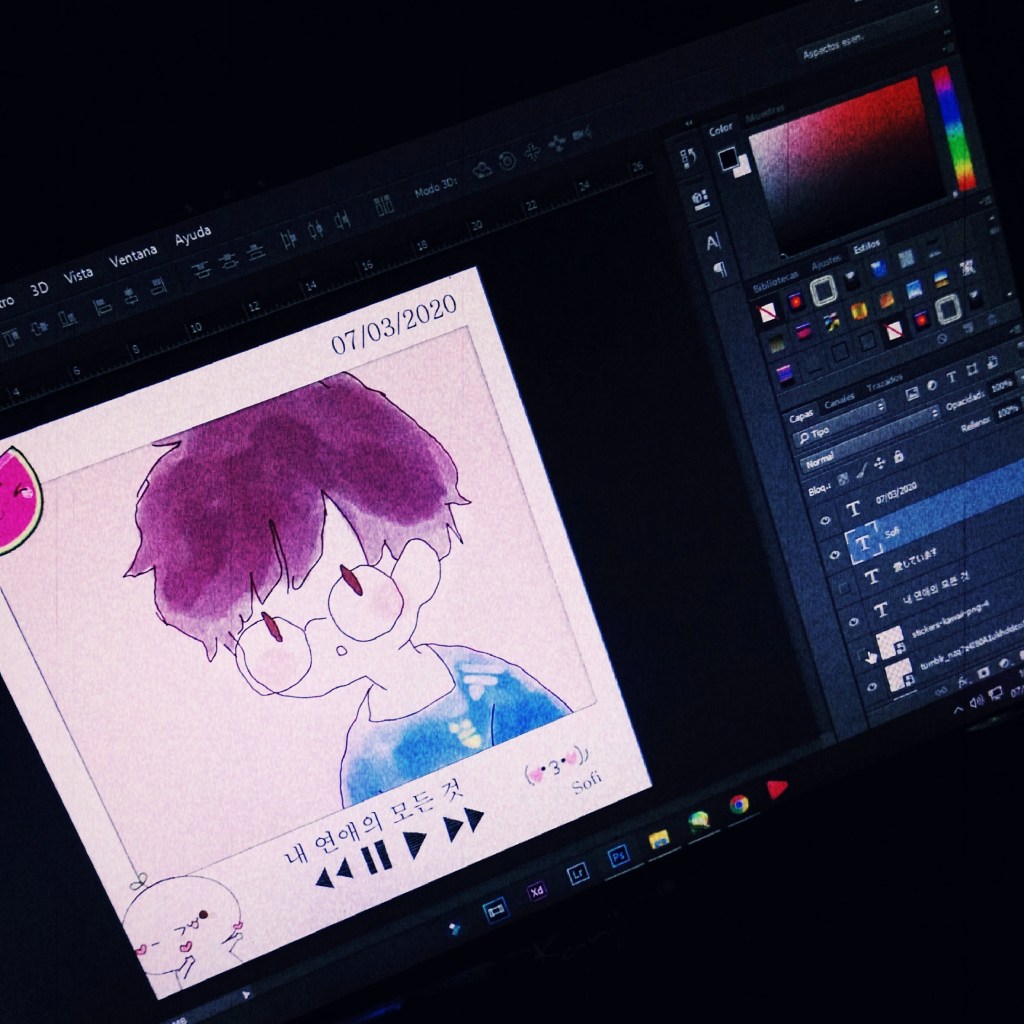Launch Adobe XD from the taskbar
The image size is (1024, 1024).
tap(537, 890)
